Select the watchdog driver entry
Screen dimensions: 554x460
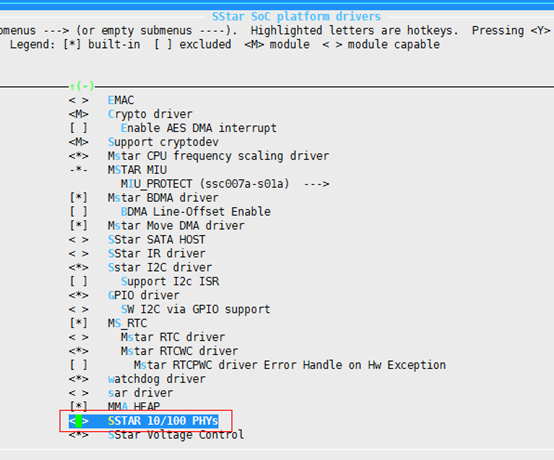156,379
